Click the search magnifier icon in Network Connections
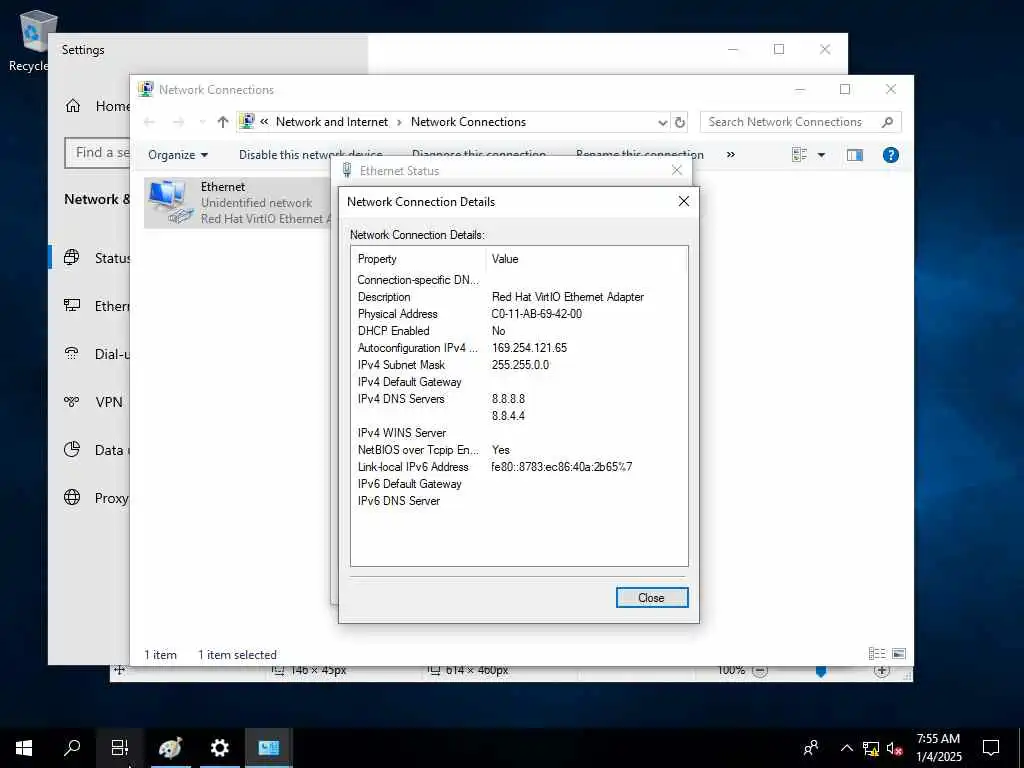 (x=887, y=122)
